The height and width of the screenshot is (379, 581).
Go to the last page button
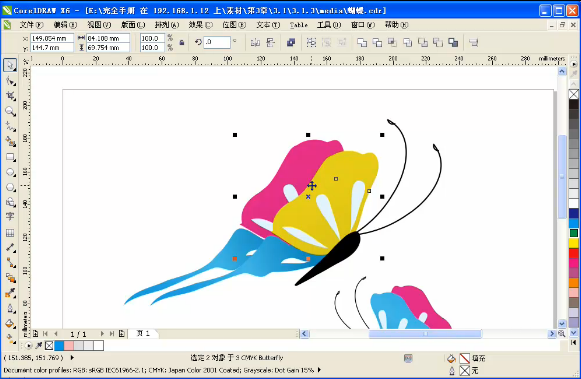[112, 334]
